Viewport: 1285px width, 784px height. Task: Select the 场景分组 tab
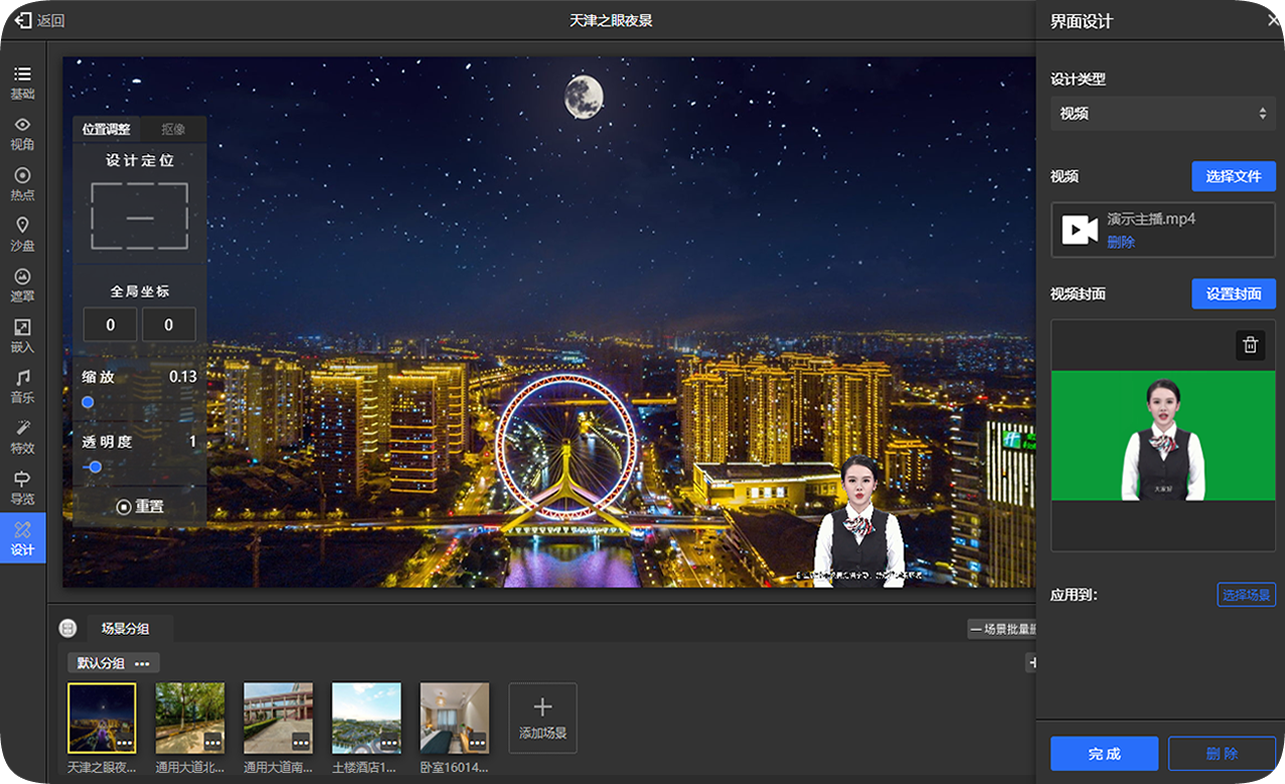[x=125, y=629]
